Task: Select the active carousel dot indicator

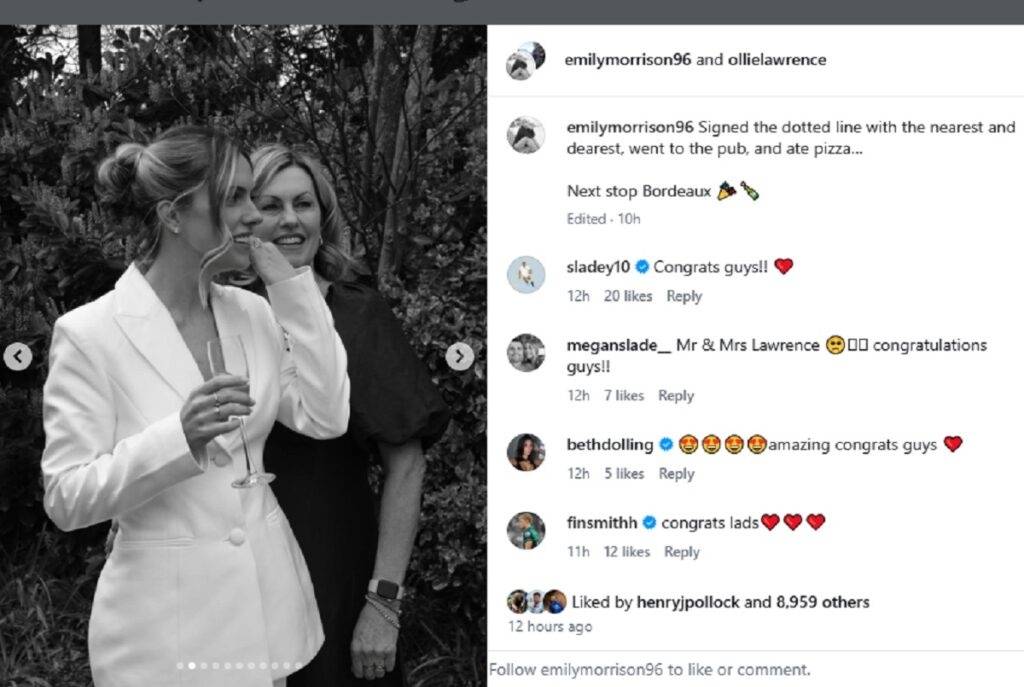Action: point(192,665)
